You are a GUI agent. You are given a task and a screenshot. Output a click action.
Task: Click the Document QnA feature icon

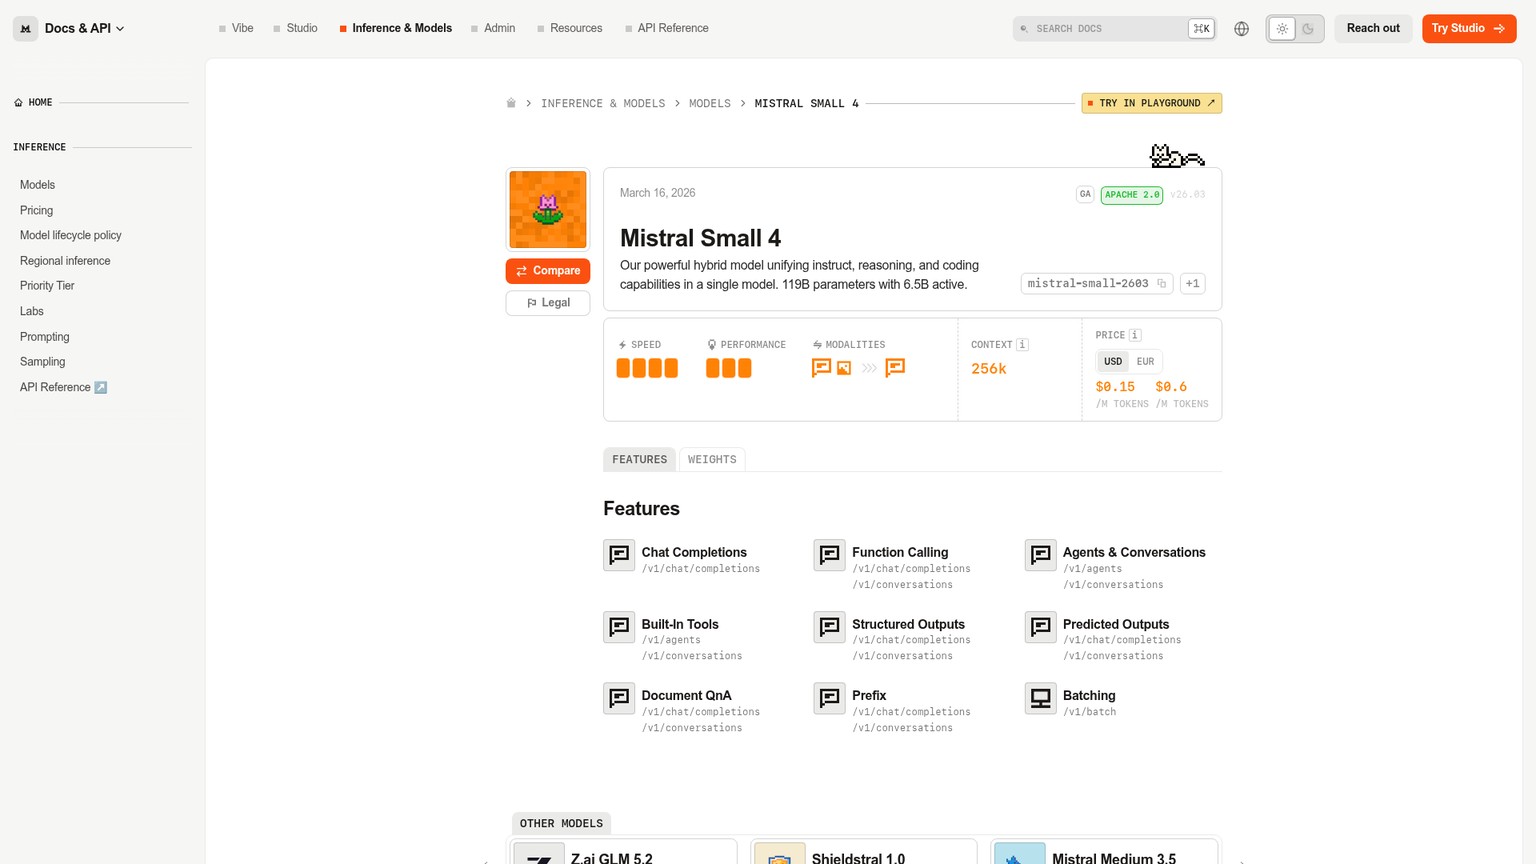[x=619, y=698]
